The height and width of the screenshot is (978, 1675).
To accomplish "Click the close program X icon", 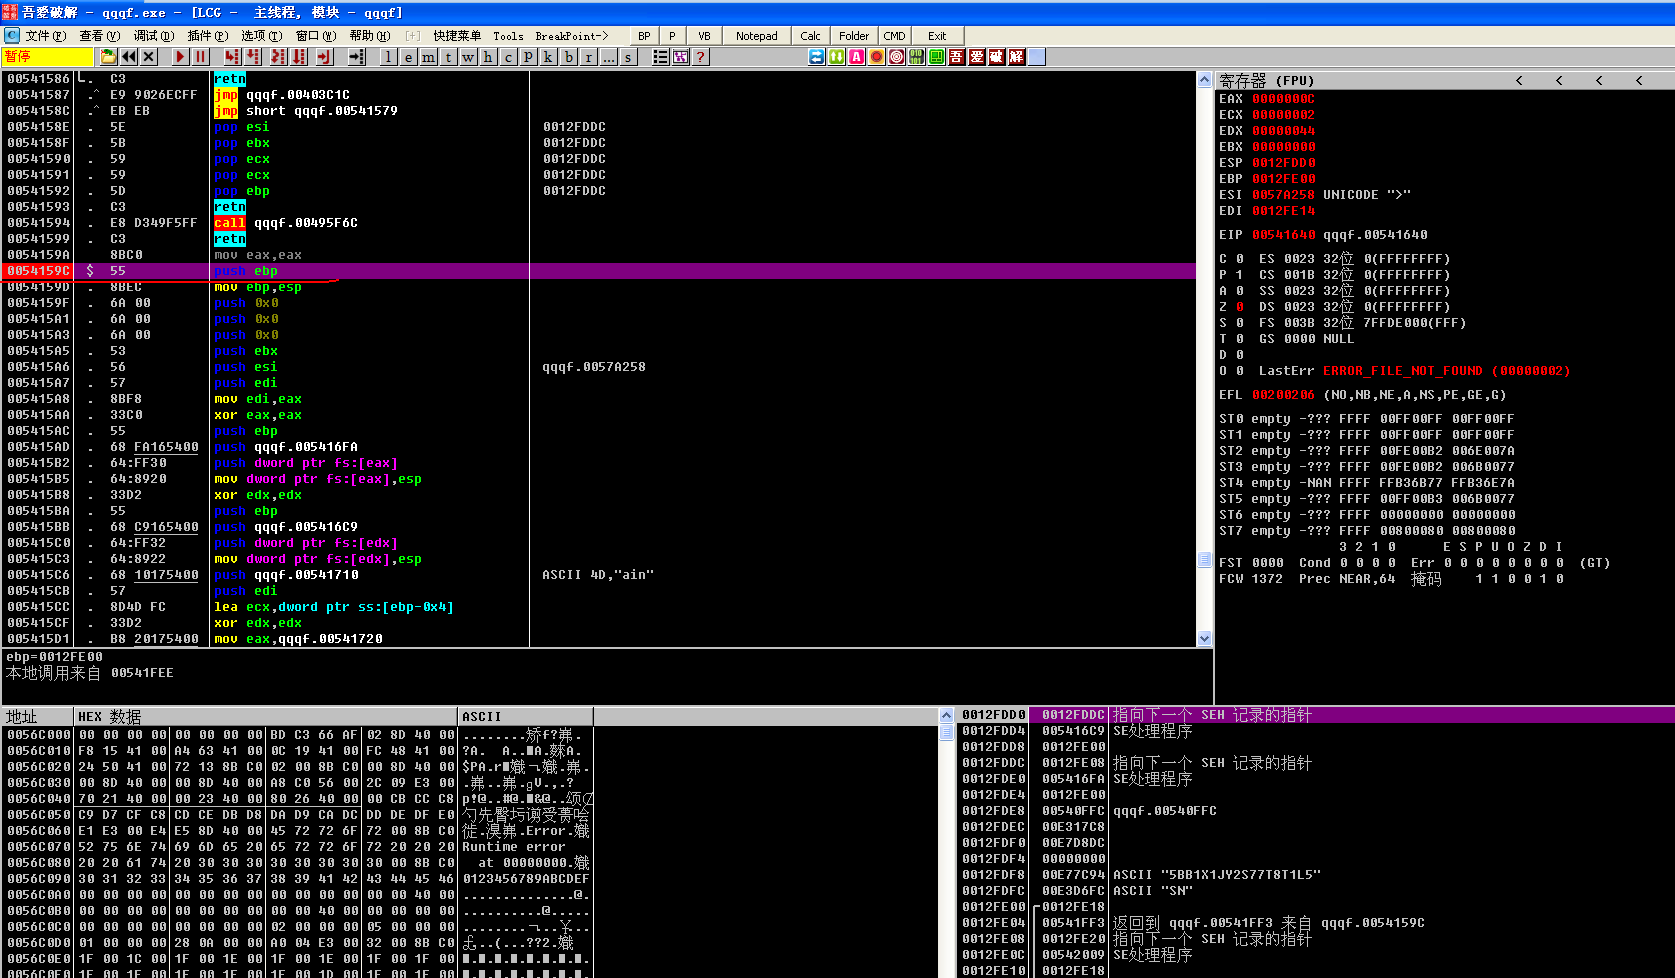I will click(149, 57).
